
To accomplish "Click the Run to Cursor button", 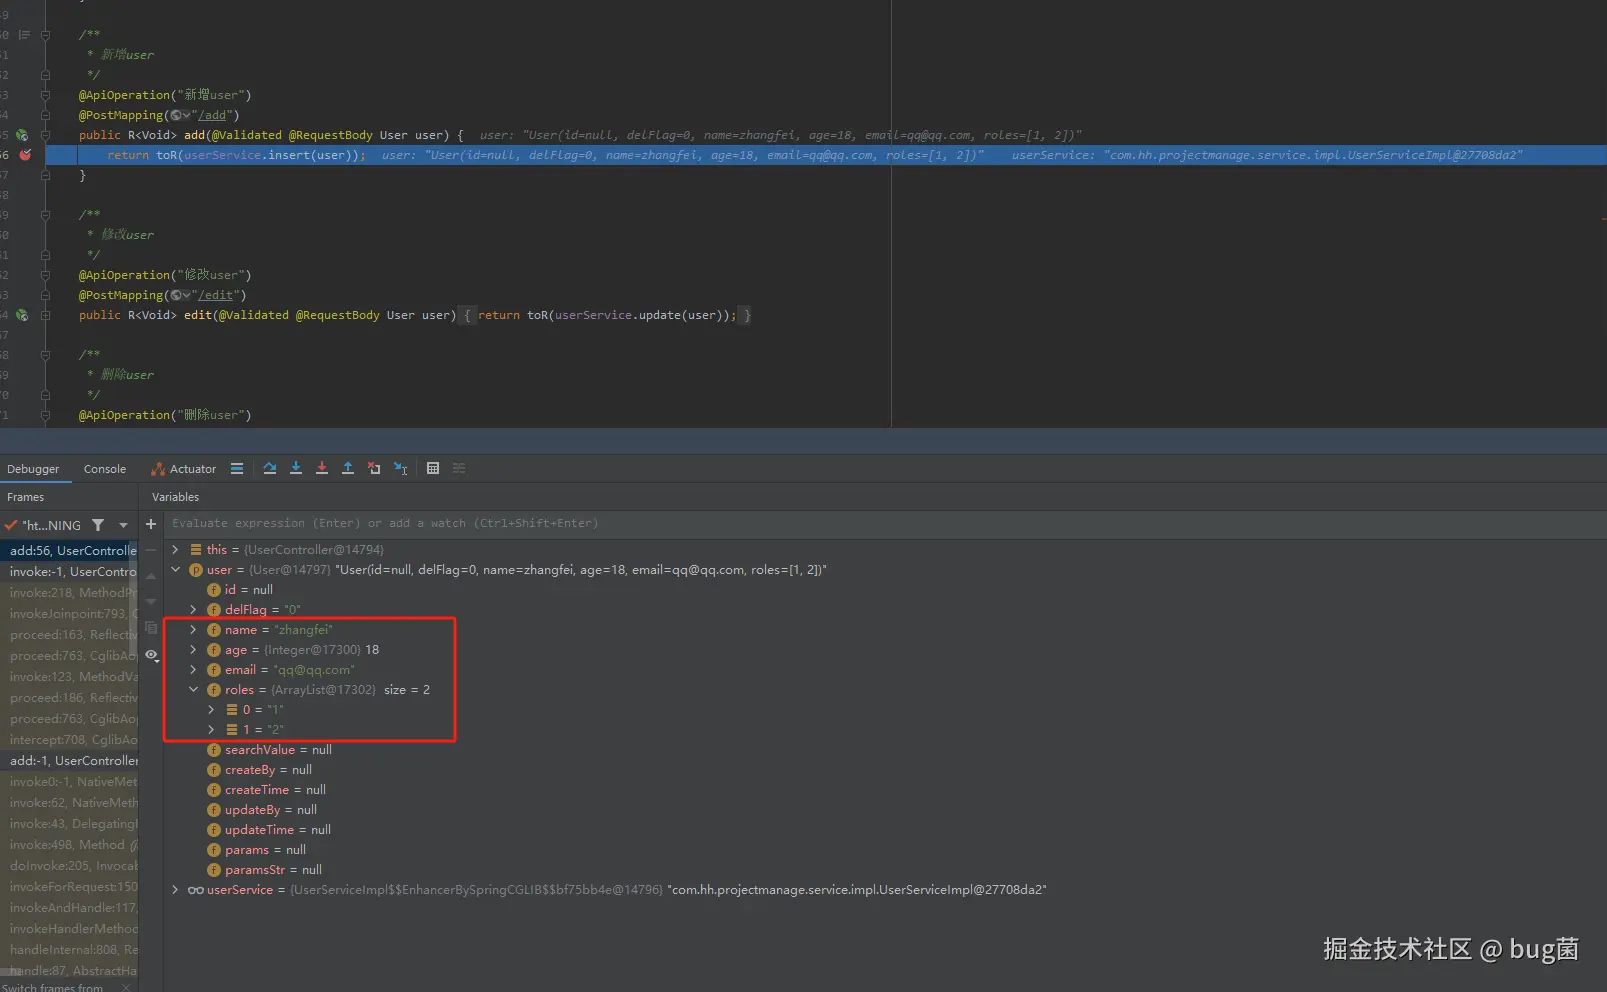I will [400, 468].
